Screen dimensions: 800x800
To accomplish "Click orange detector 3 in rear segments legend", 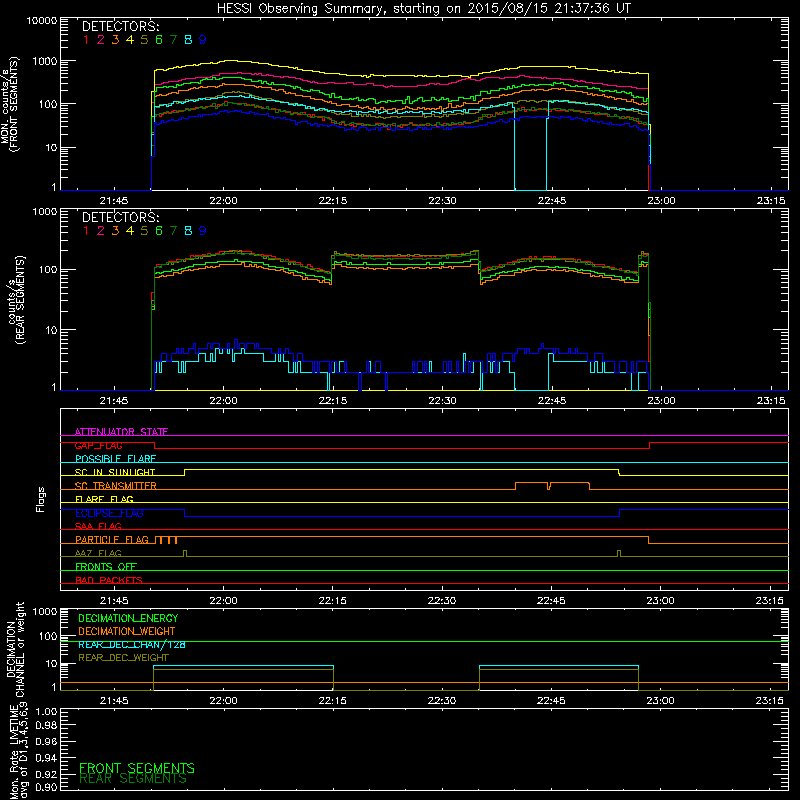I will click(x=115, y=231).
